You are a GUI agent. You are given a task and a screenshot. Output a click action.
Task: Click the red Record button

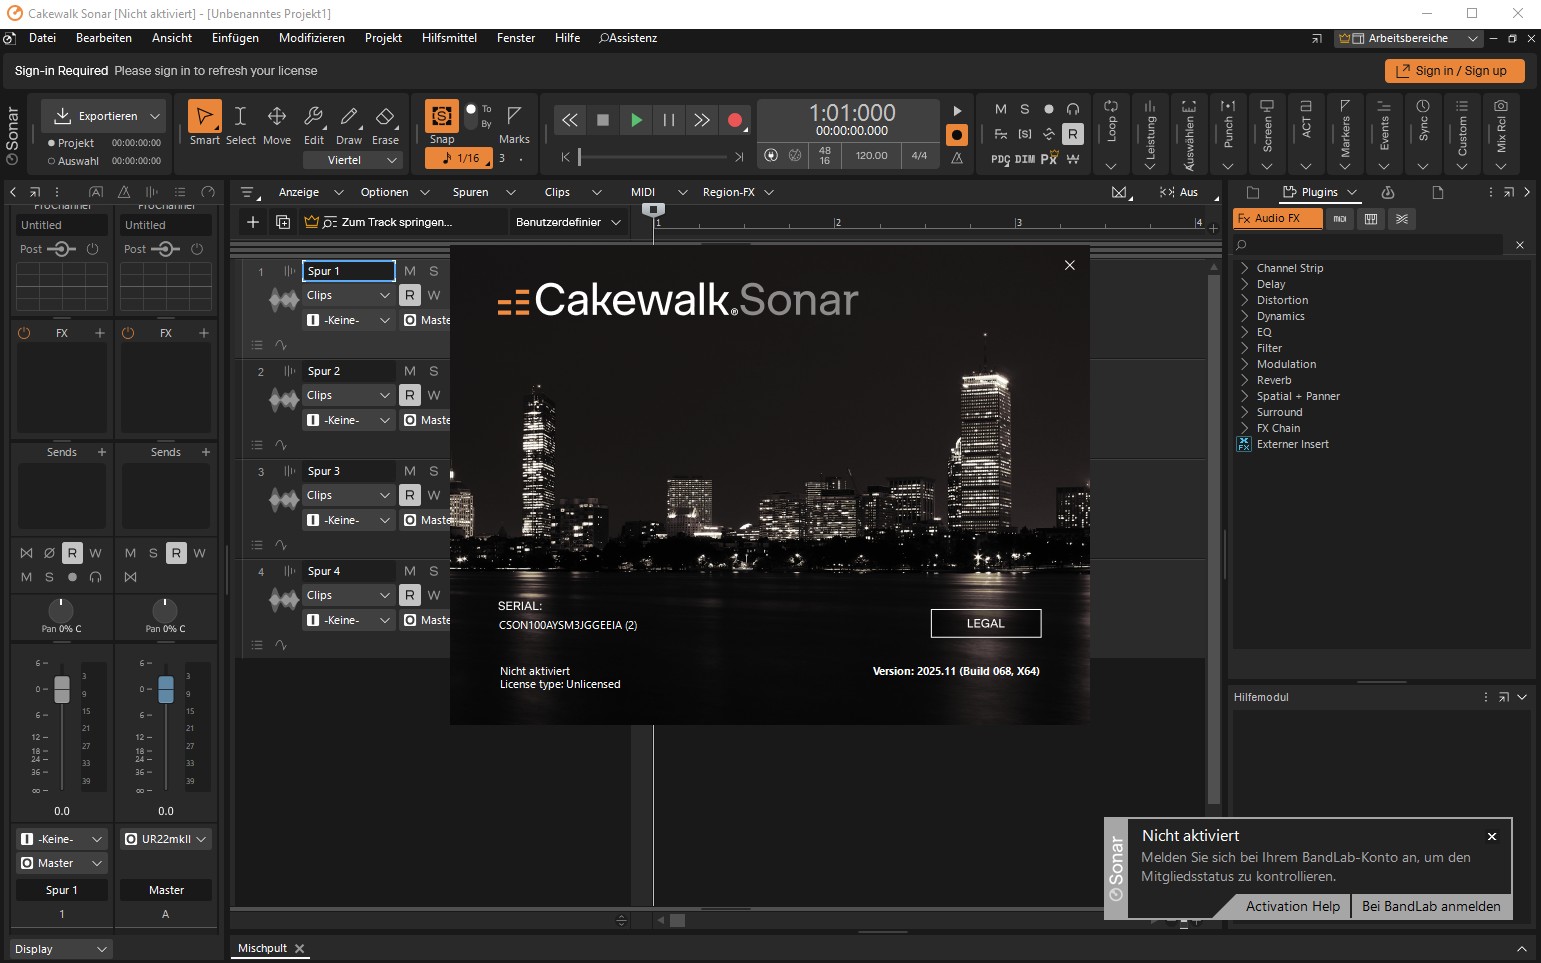[x=735, y=120]
